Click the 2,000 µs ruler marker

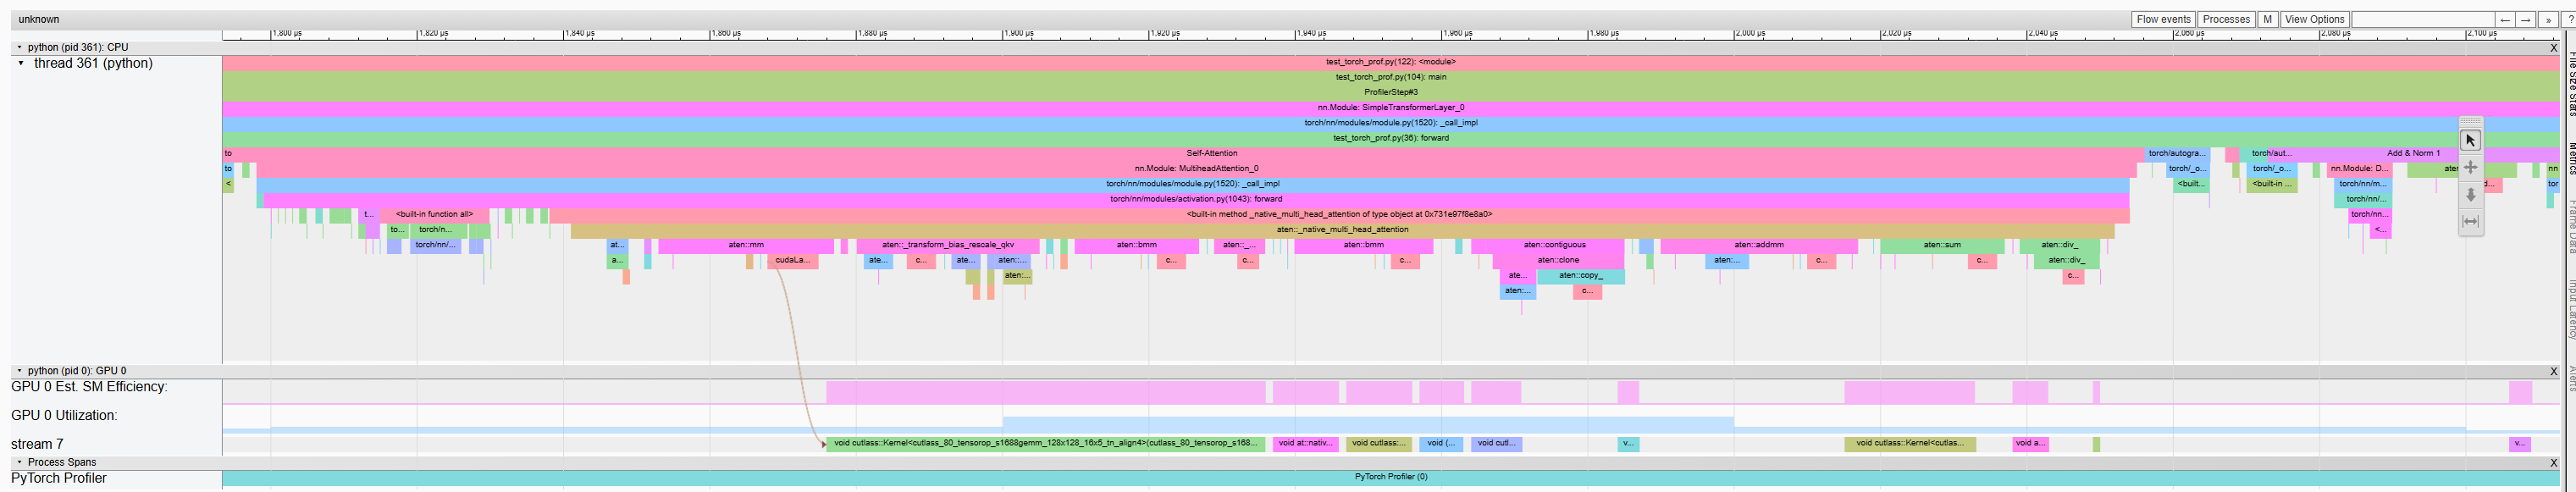[1750, 33]
